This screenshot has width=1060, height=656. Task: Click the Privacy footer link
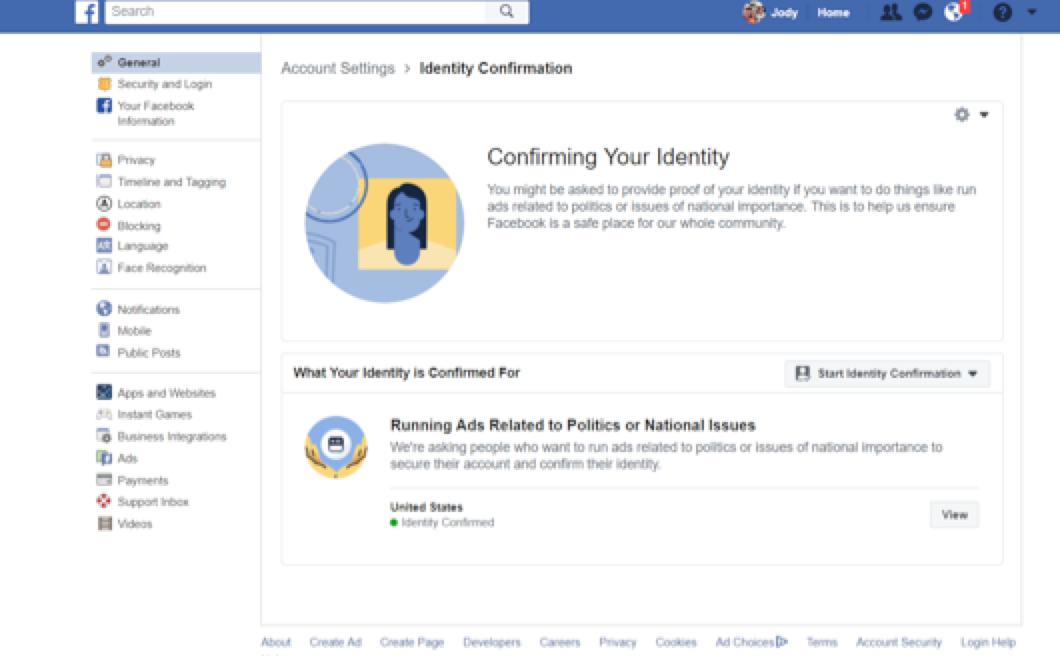[618, 642]
